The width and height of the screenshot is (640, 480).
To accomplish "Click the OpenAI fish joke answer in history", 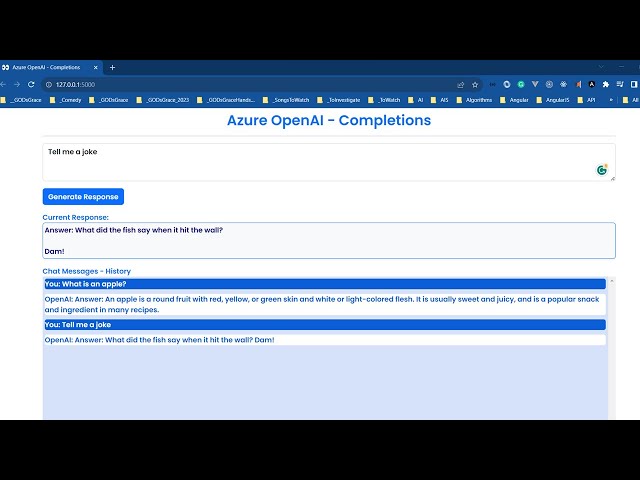I will point(325,340).
